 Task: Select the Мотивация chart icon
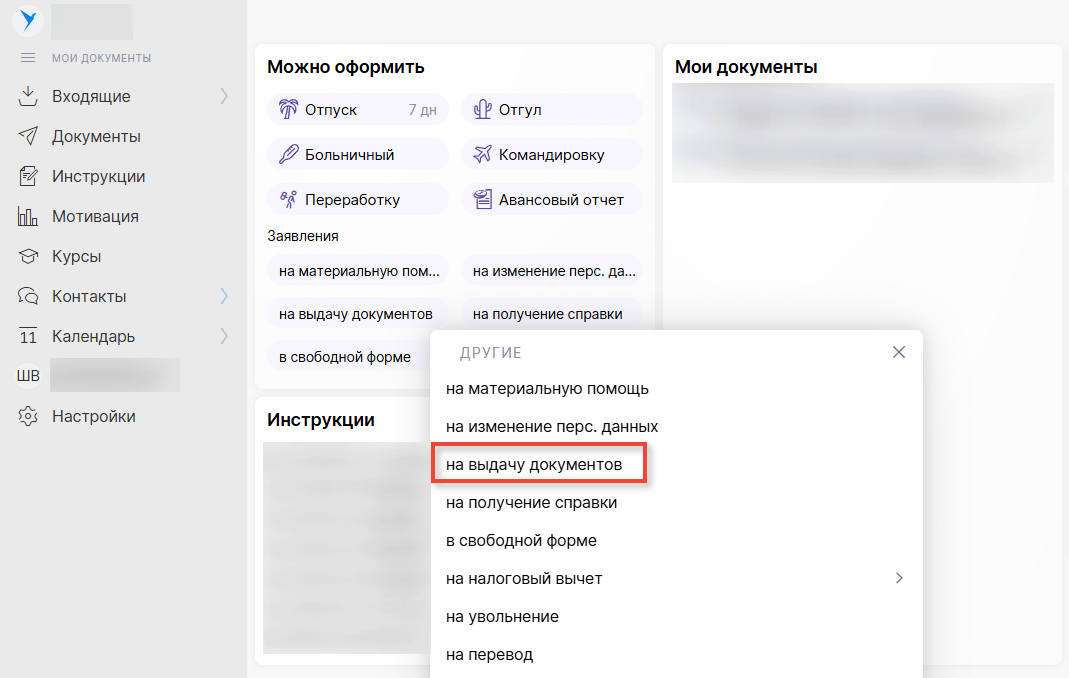point(28,217)
